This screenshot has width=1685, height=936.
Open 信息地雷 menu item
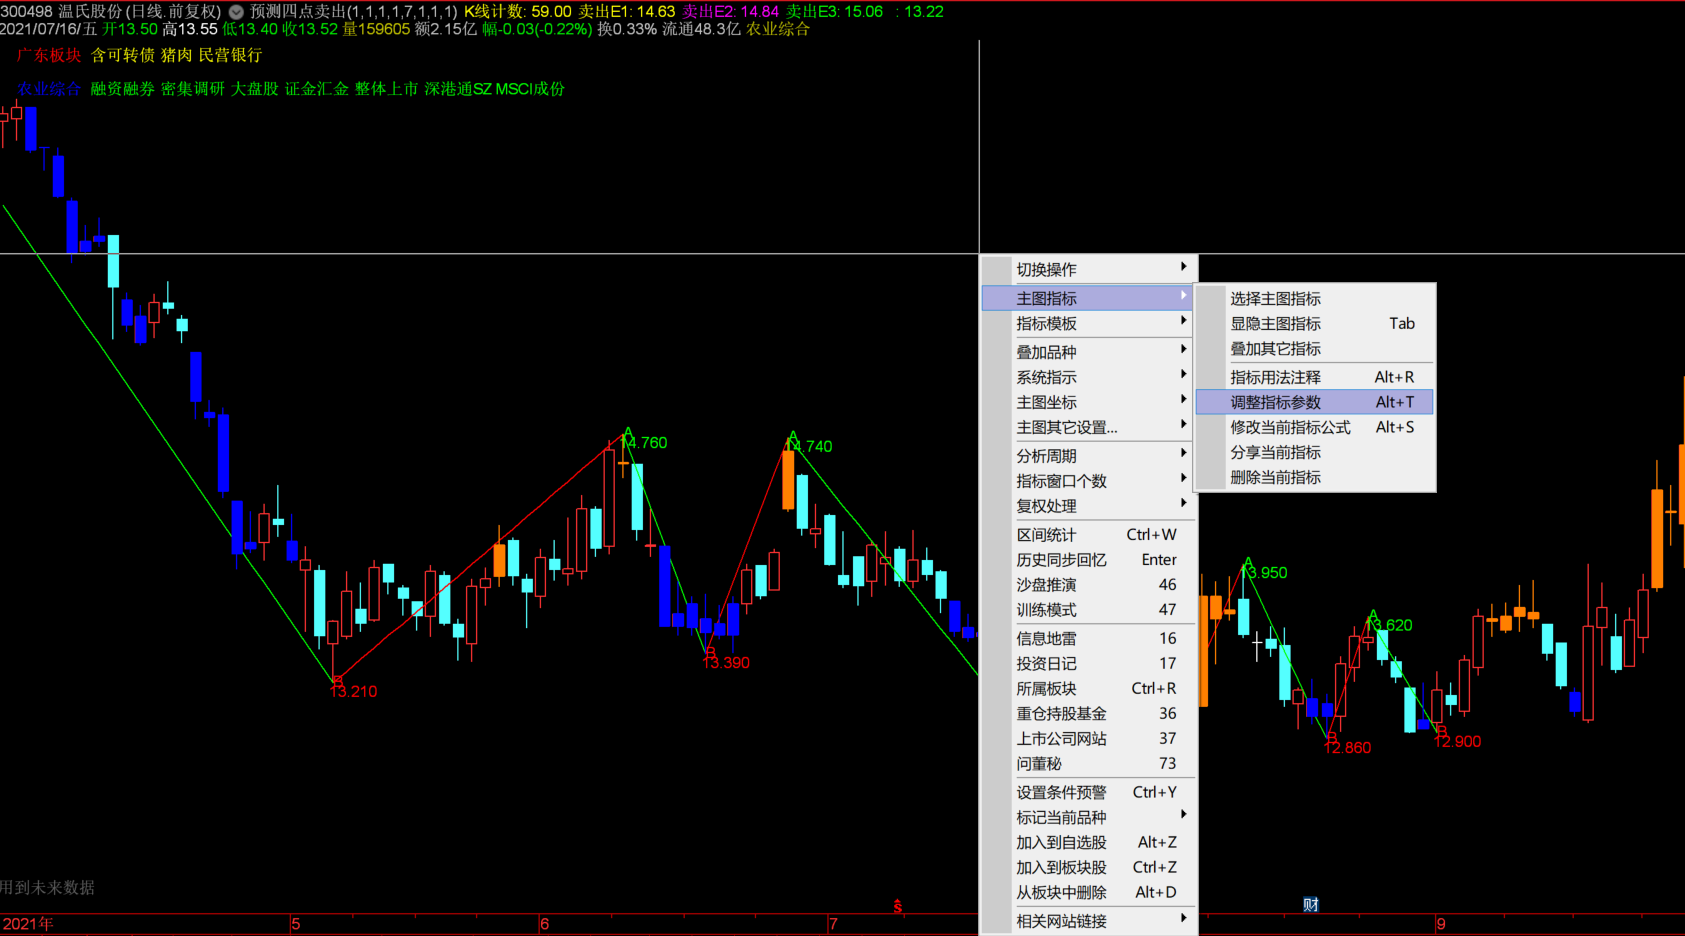[1089, 638]
